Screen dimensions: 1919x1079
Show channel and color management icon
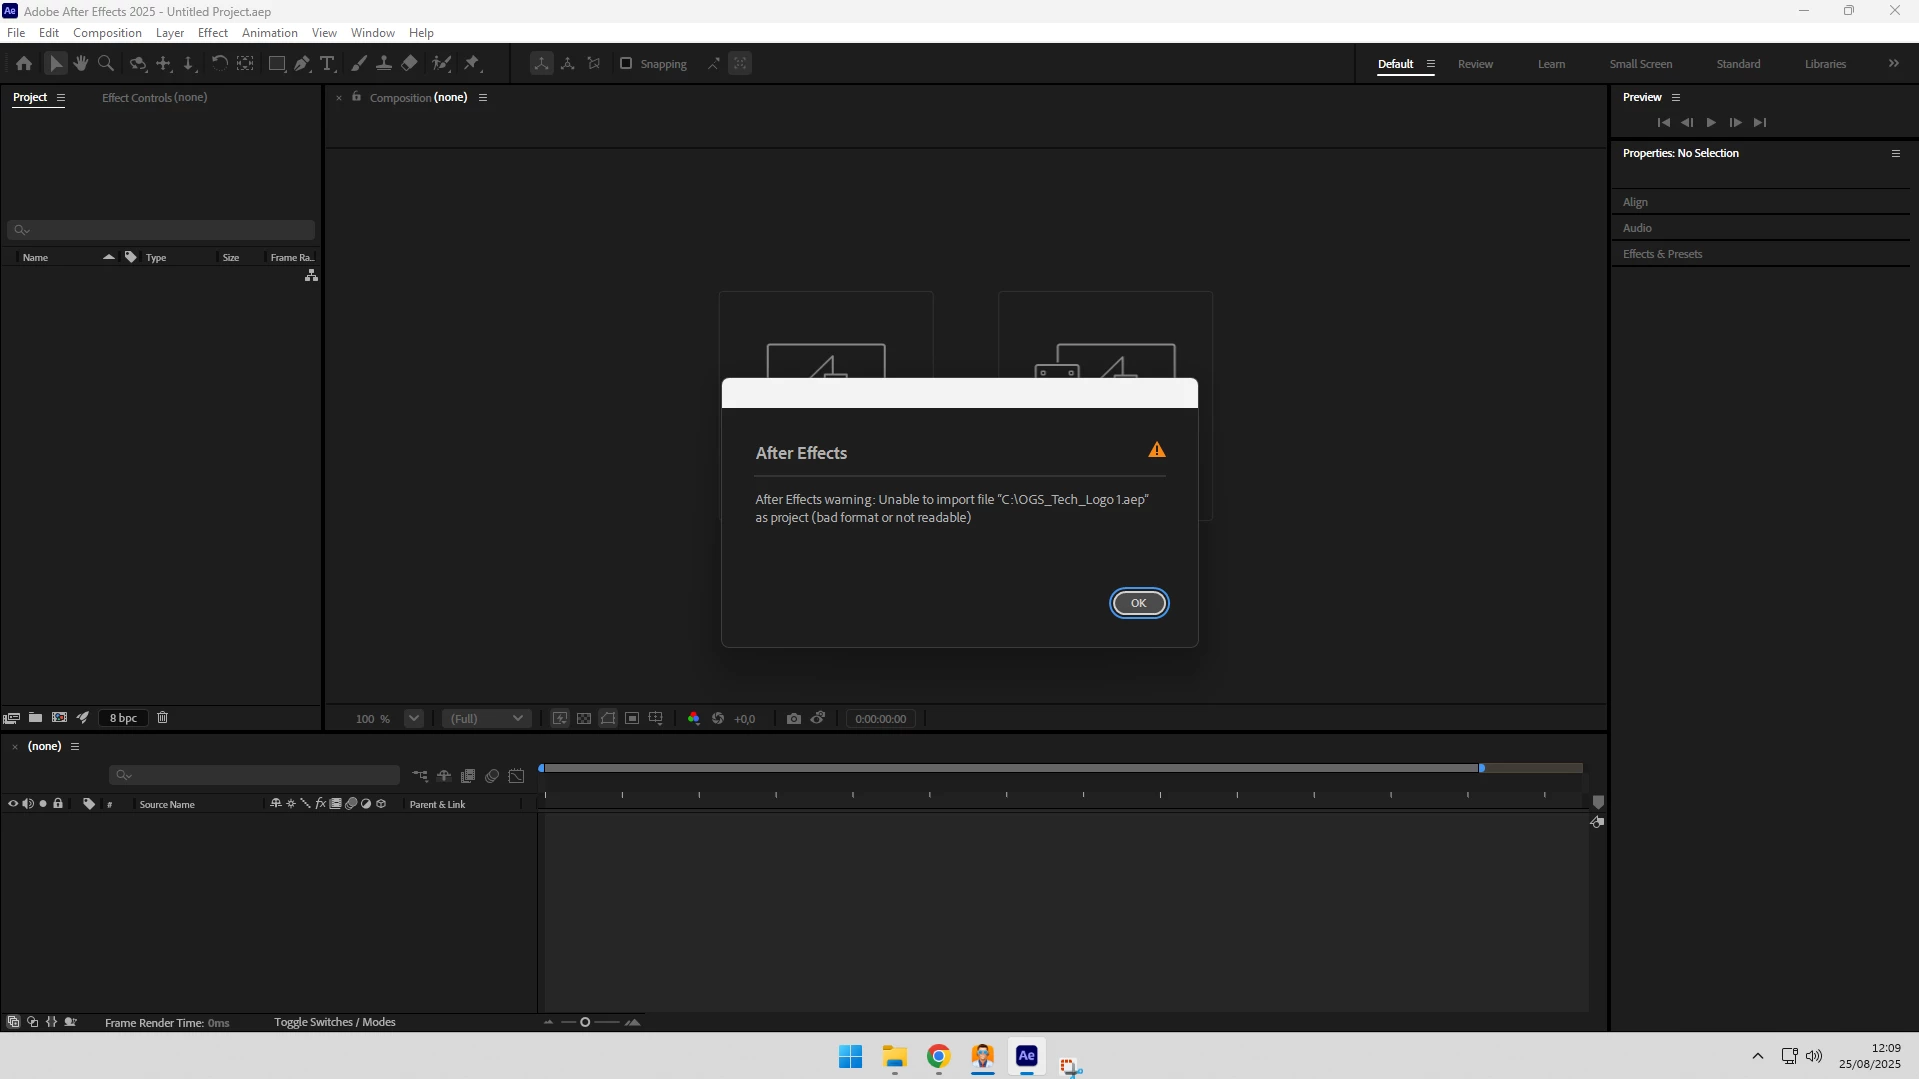click(x=694, y=719)
